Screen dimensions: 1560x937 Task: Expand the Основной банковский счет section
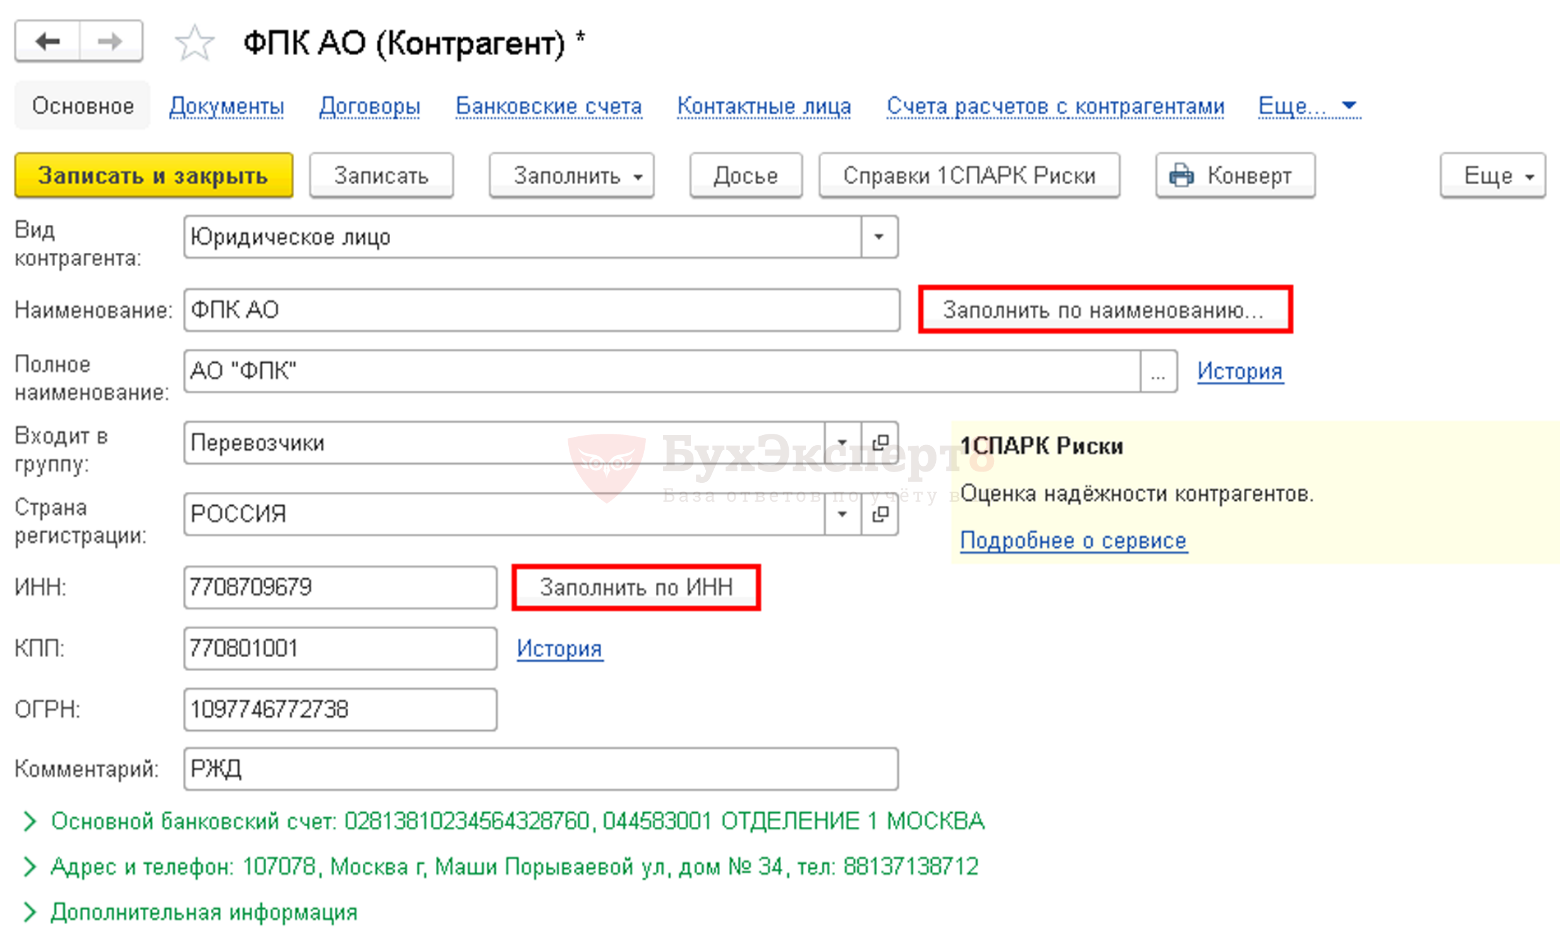[x=29, y=821]
